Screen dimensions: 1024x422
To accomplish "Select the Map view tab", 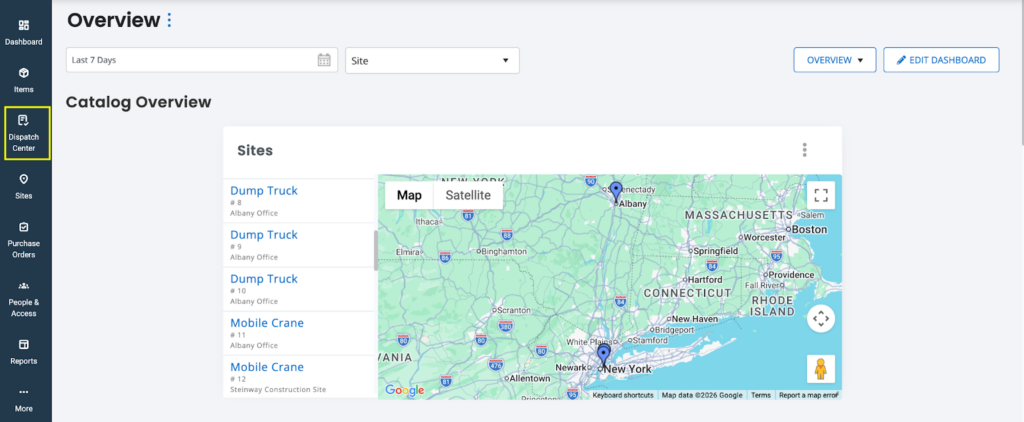I will (x=409, y=195).
